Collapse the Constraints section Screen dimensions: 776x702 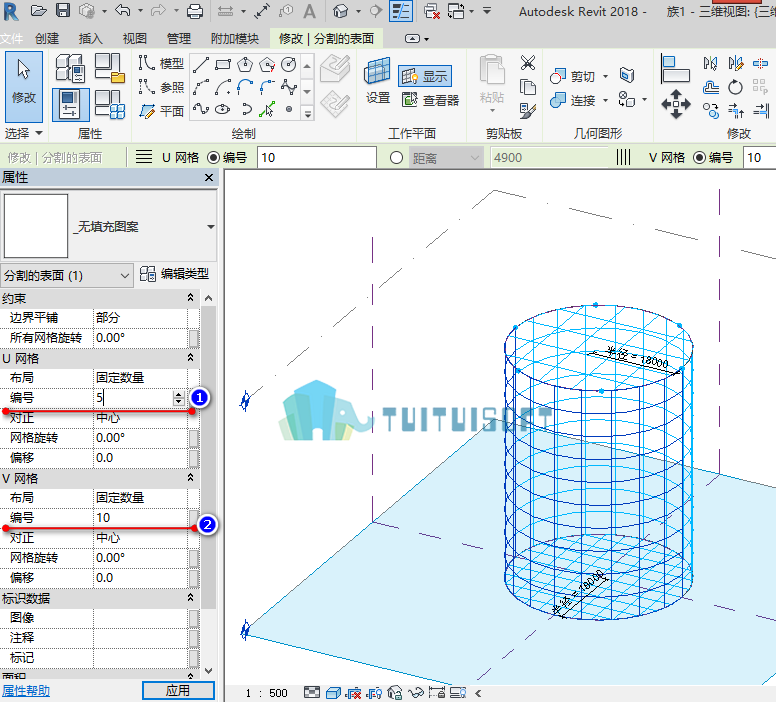pyautogui.click(x=190, y=297)
